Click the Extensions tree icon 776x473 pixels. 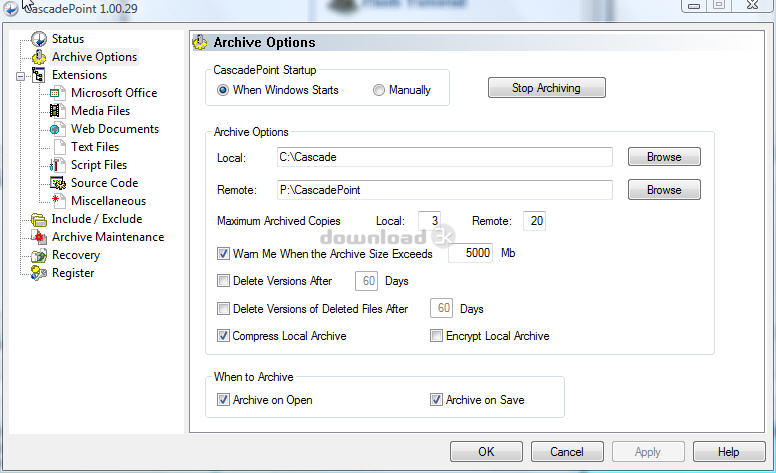click(x=39, y=75)
